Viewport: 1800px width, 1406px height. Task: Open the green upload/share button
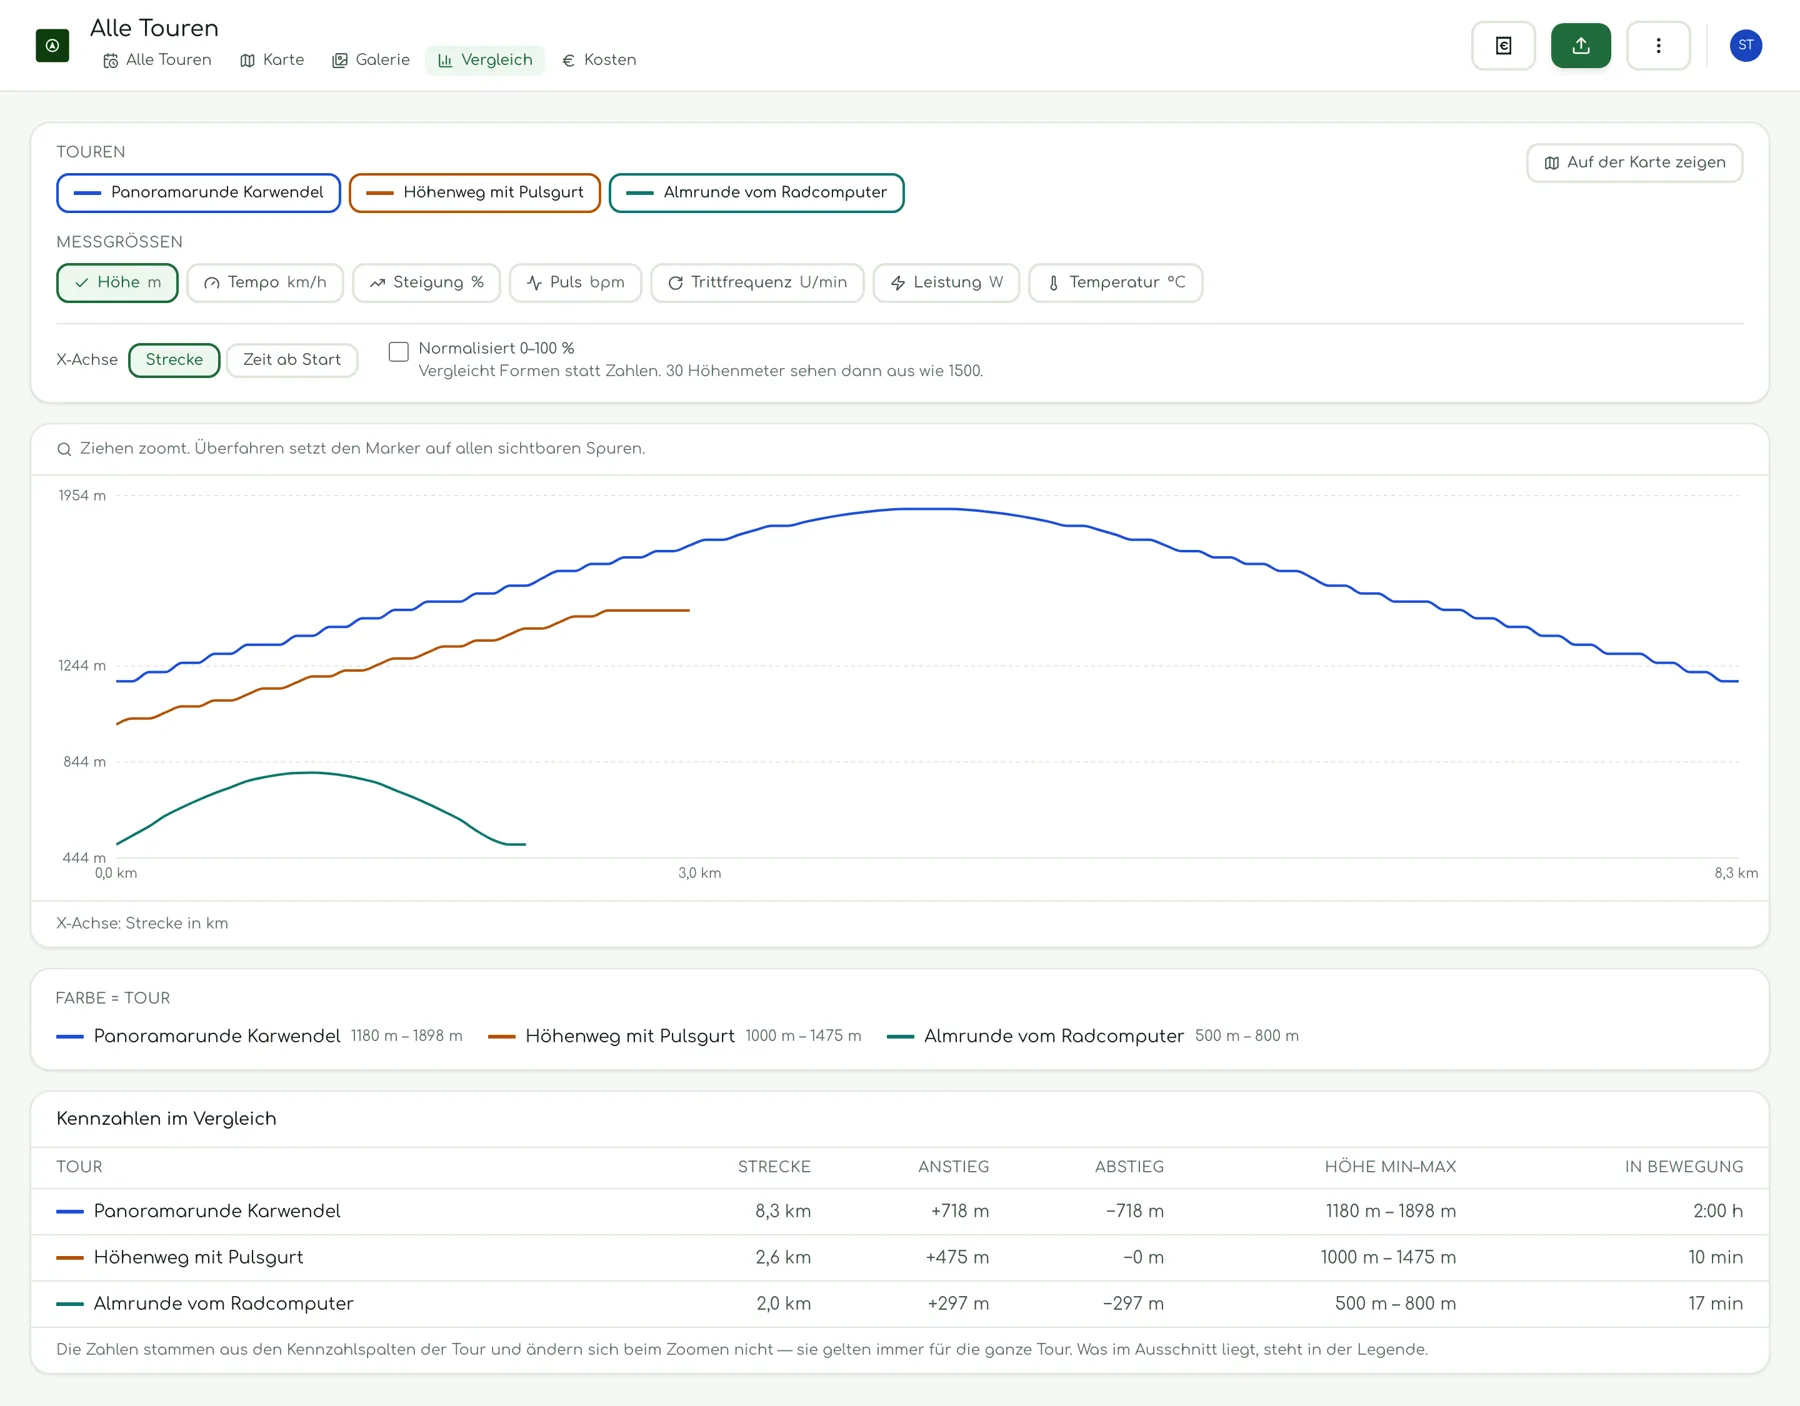coord(1580,45)
